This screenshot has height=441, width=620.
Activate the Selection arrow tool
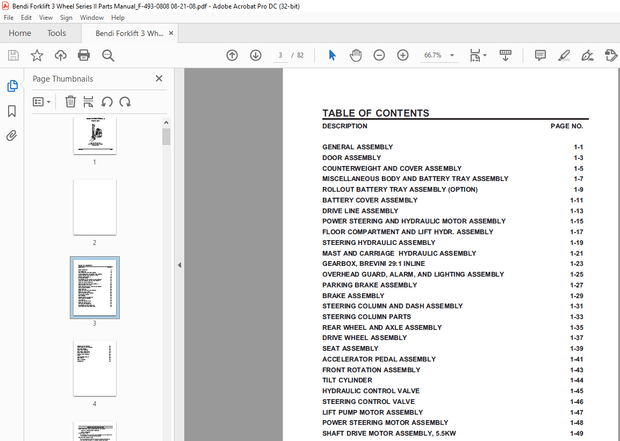tap(332, 55)
